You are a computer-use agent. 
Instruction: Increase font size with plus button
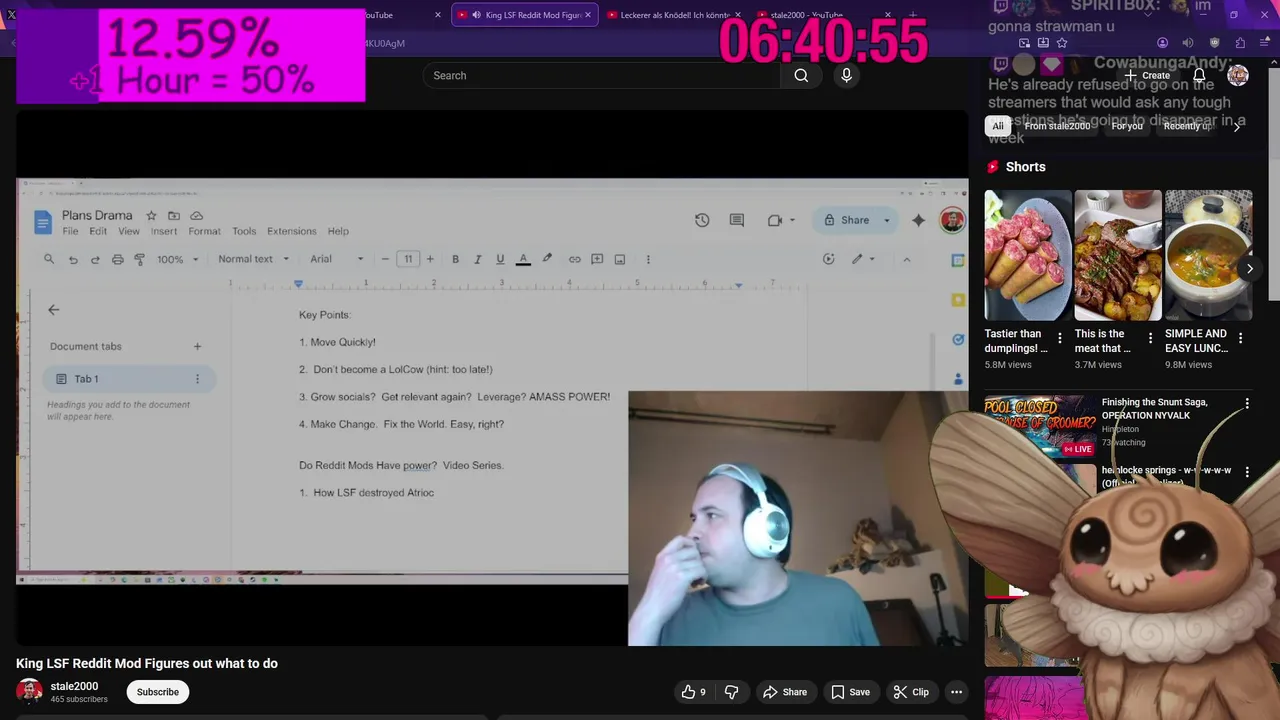[430, 259]
